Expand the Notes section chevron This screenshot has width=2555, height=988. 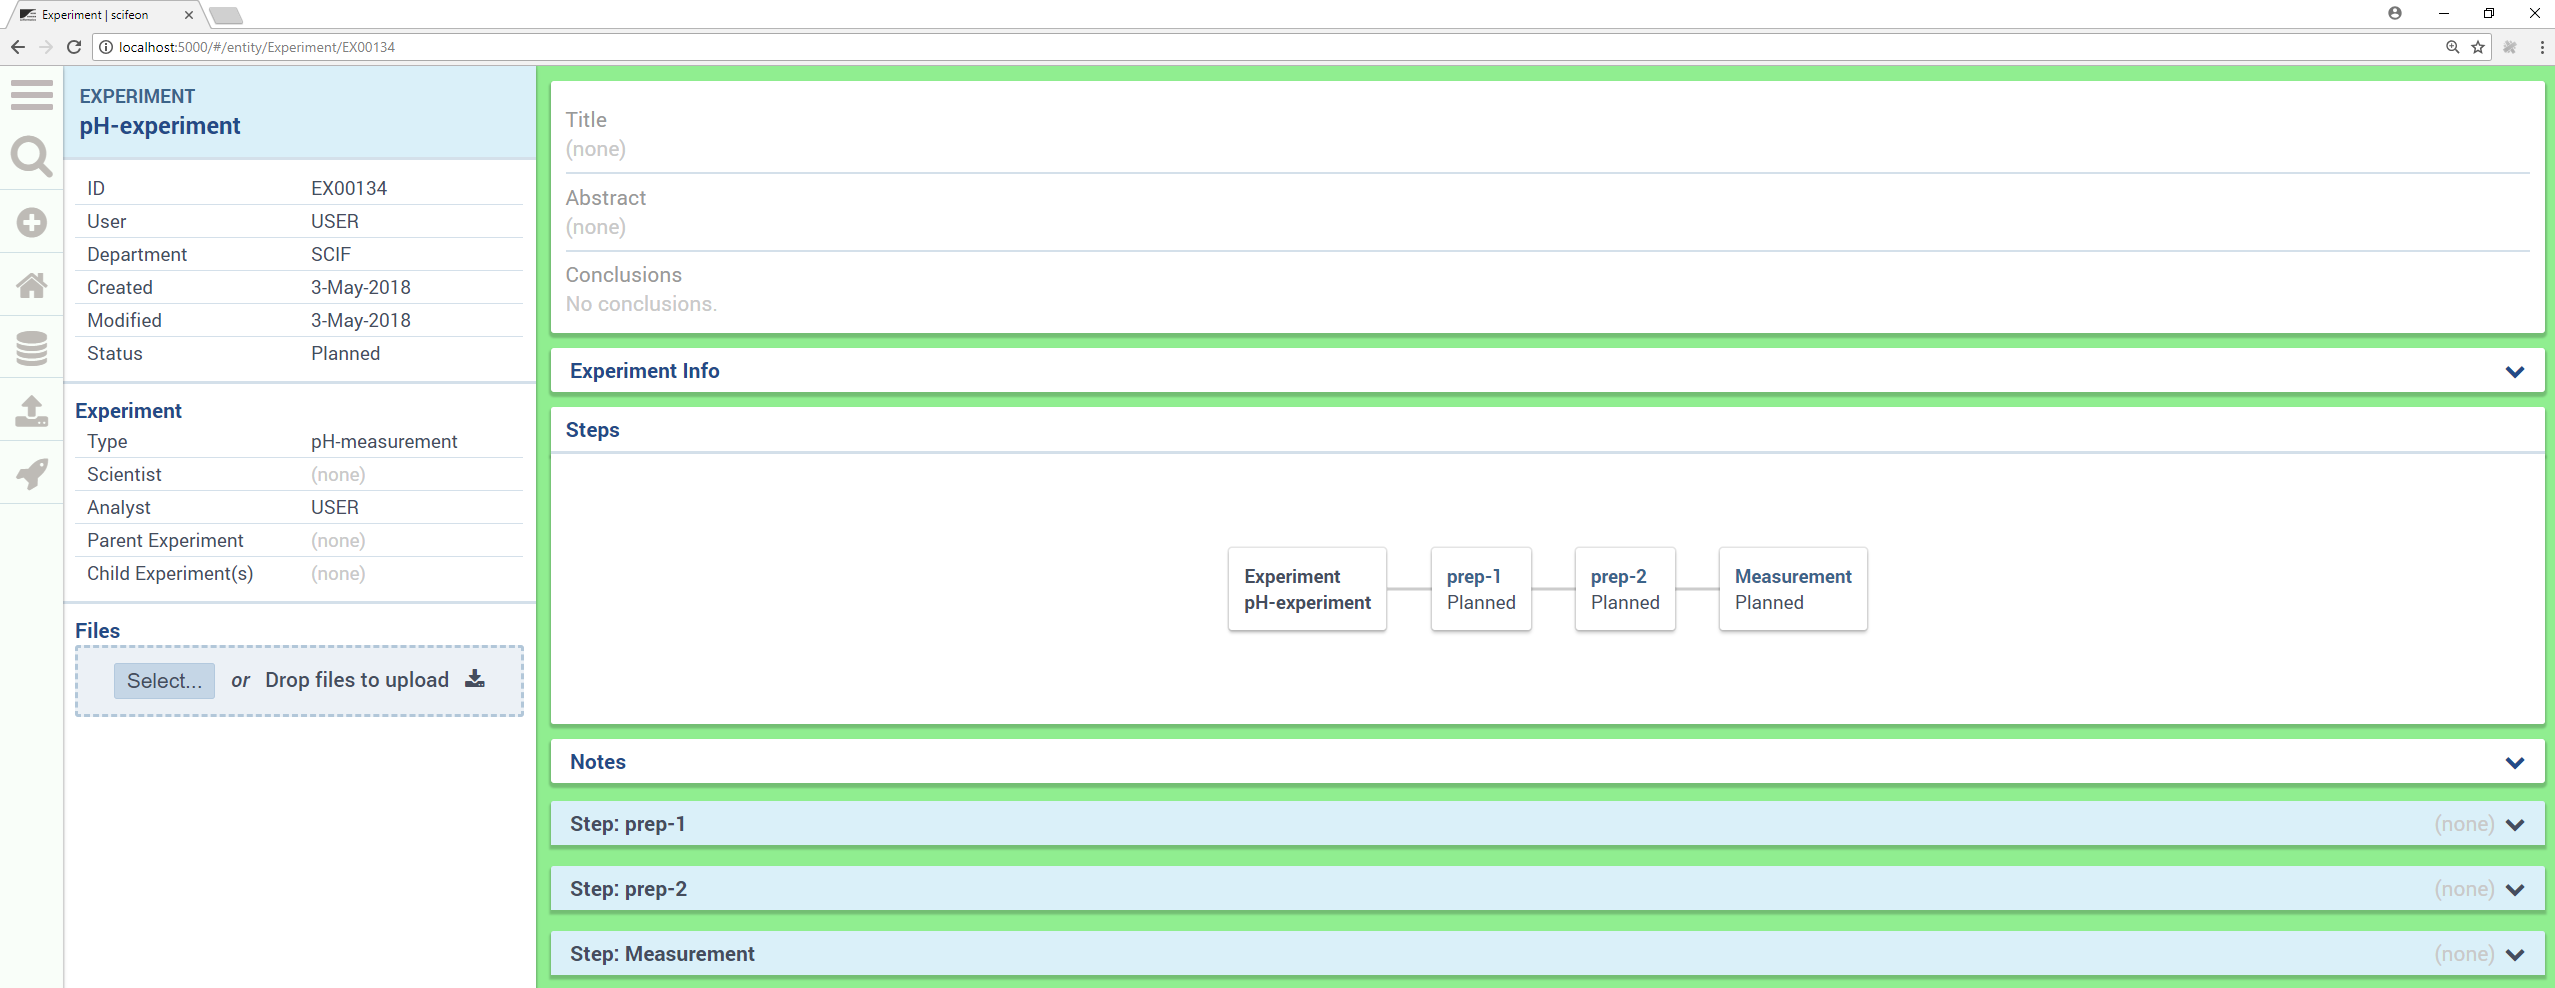pos(2514,763)
